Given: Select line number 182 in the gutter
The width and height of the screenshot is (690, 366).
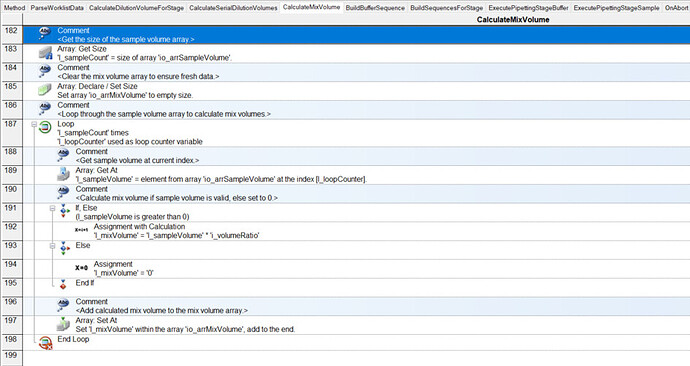Looking at the screenshot, I should point(11,34).
